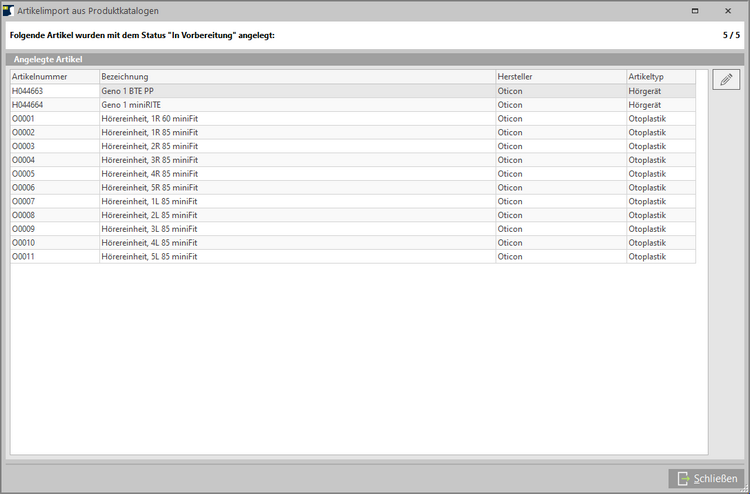
Task: Click Hörgerät type in H044664 row
Action: [645, 105]
